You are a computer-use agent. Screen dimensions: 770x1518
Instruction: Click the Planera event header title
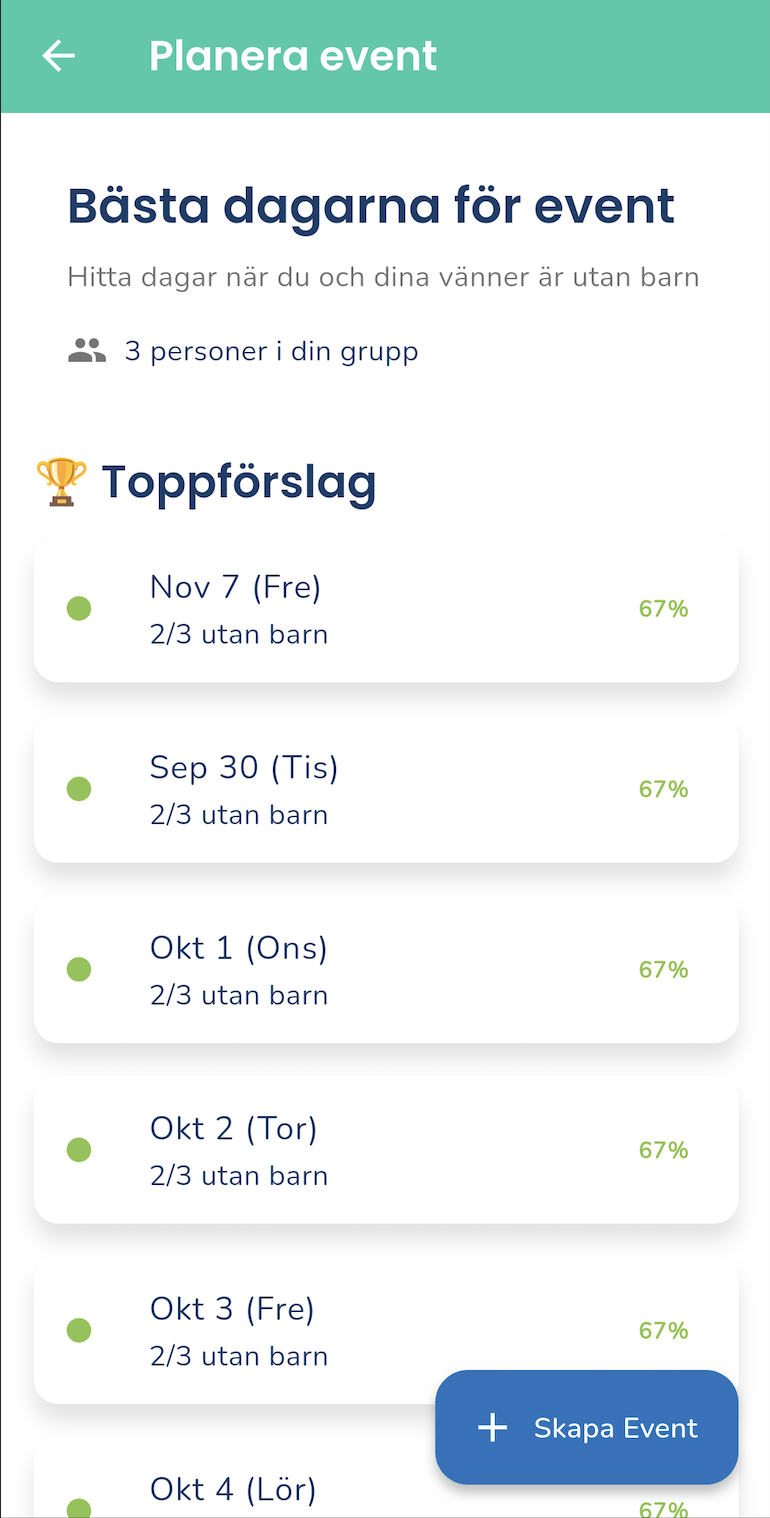(293, 56)
